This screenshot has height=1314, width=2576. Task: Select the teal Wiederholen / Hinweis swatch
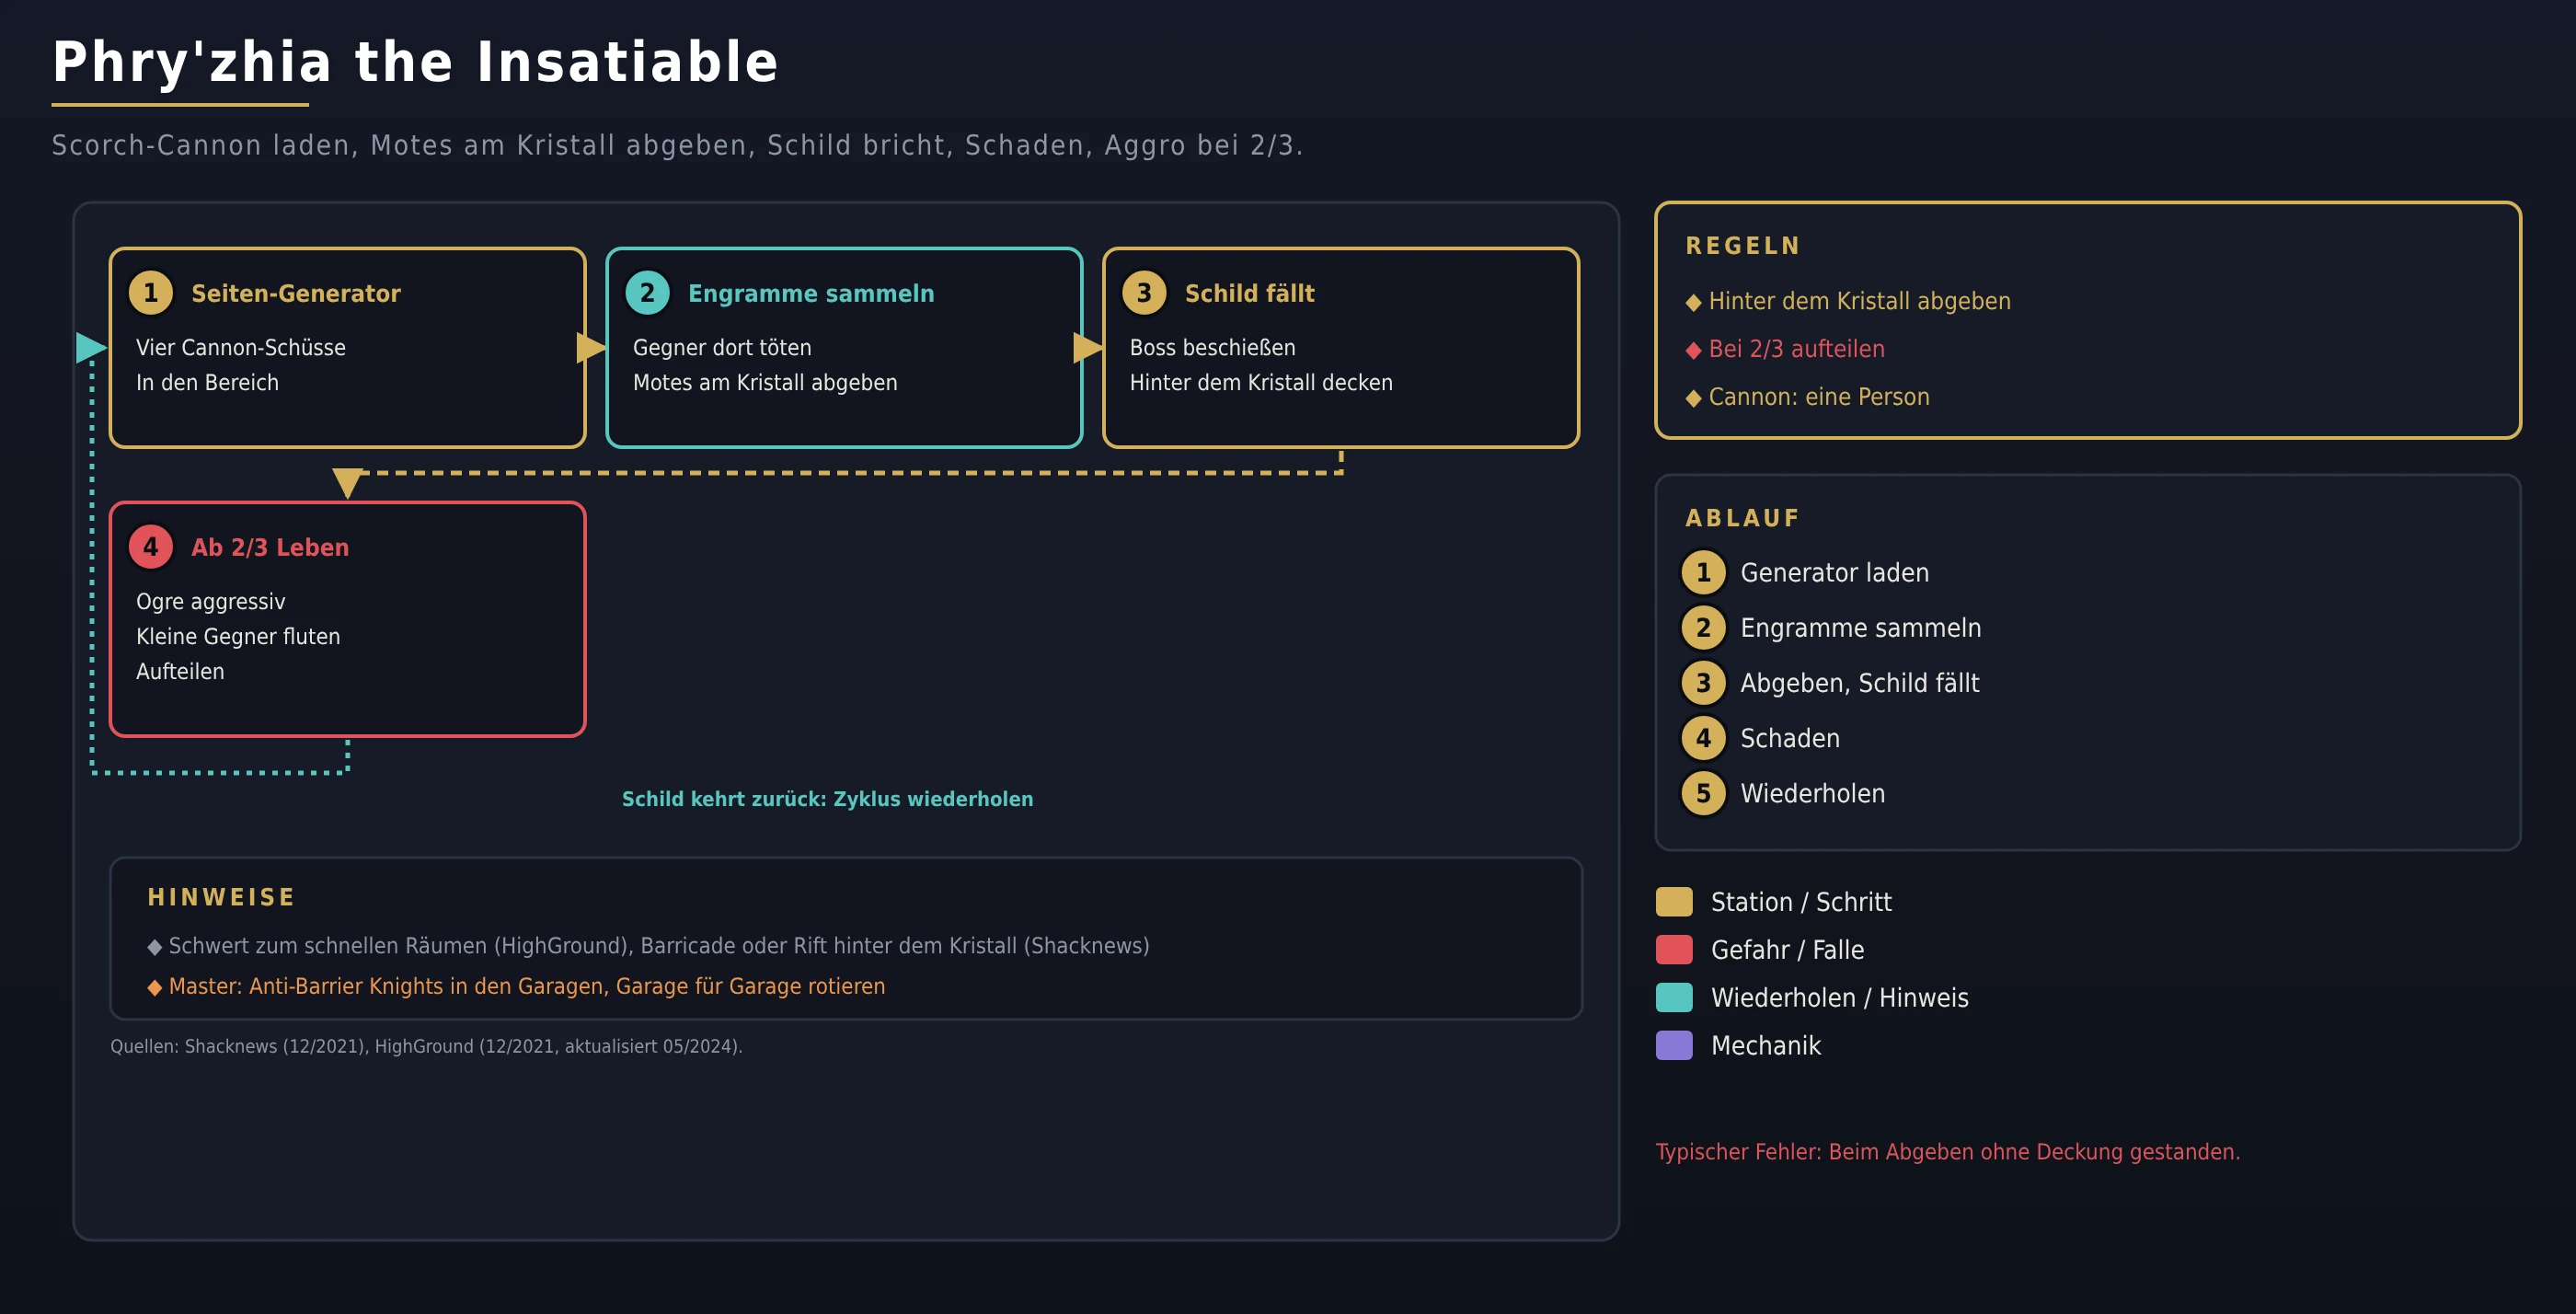point(1674,998)
